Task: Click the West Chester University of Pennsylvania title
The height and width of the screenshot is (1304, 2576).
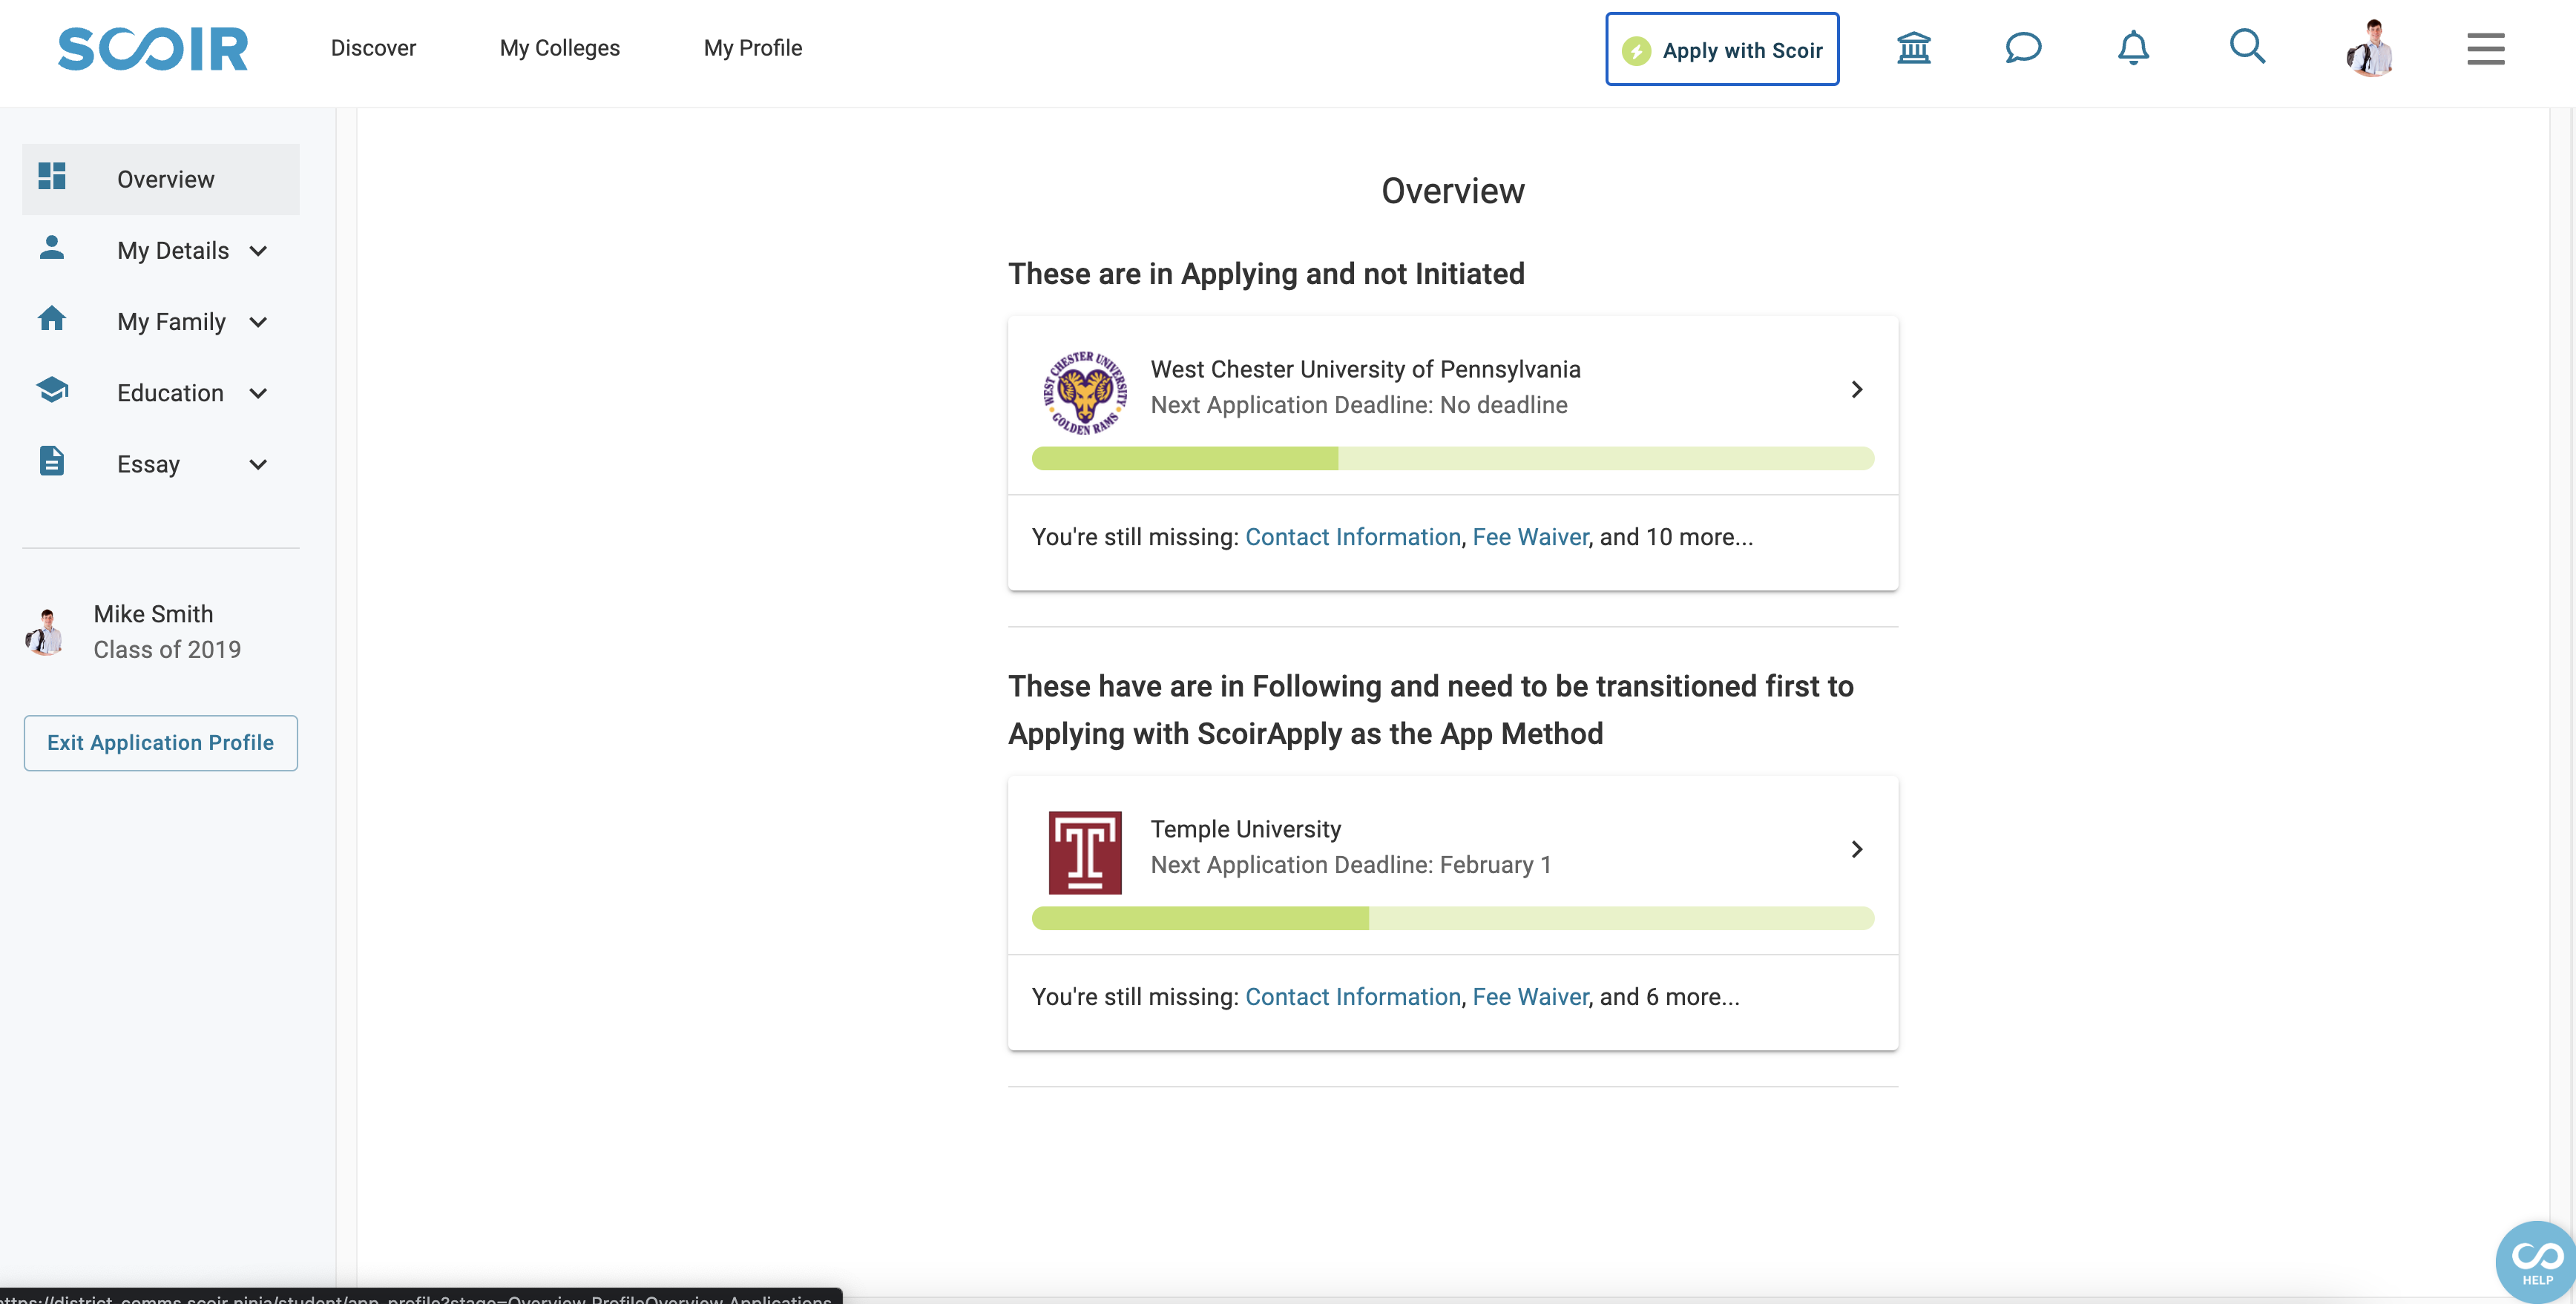Action: point(1365,369)
